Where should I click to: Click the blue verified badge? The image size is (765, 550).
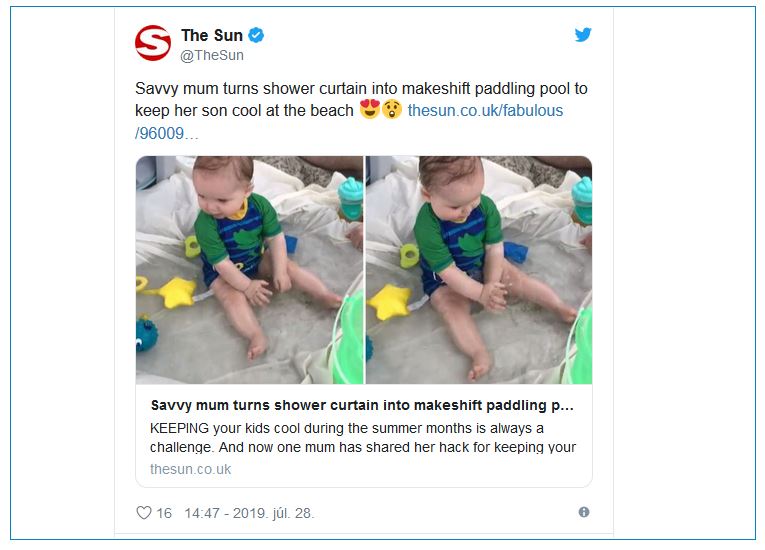pyautogui.click(x=256, y=35)
